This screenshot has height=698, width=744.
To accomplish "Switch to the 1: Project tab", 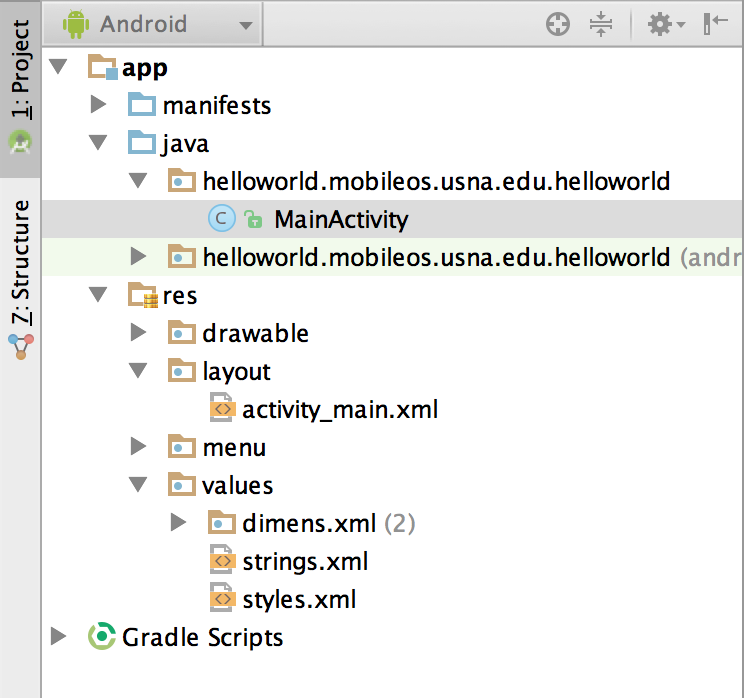I will [x=20, y=80].
